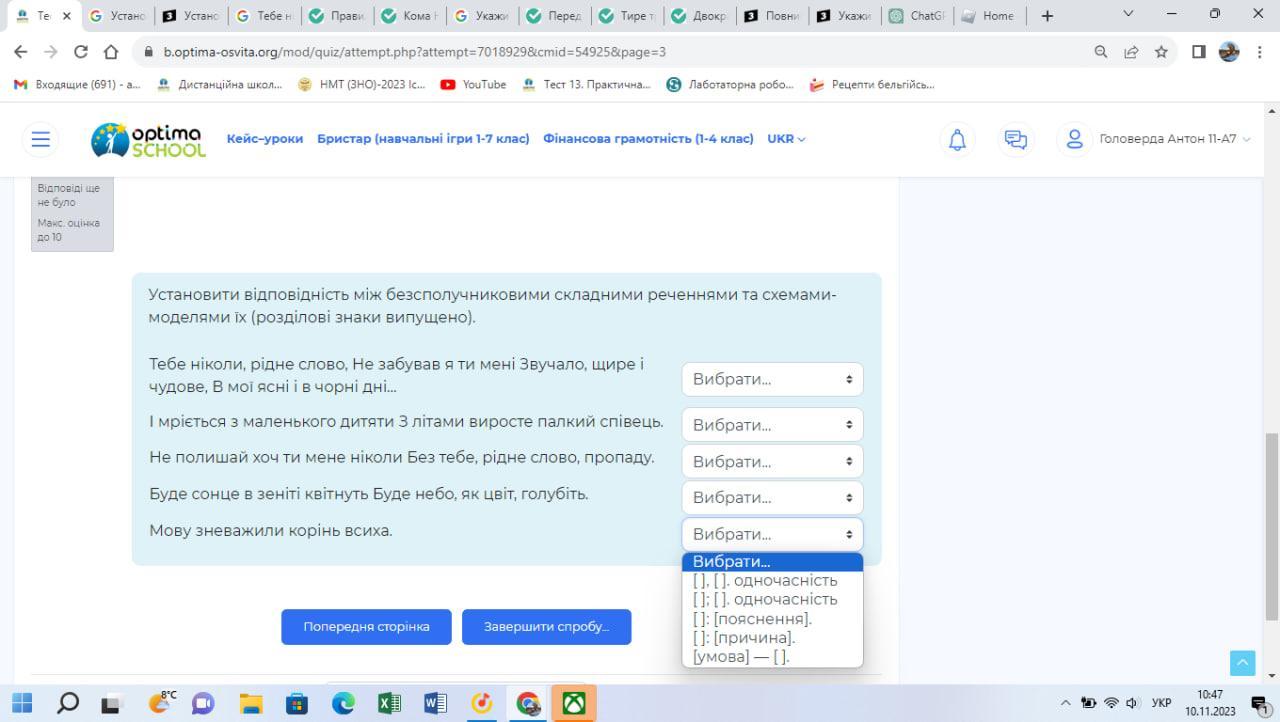
Task: Open the messages chat icon
Action: tap(1015, 140)
